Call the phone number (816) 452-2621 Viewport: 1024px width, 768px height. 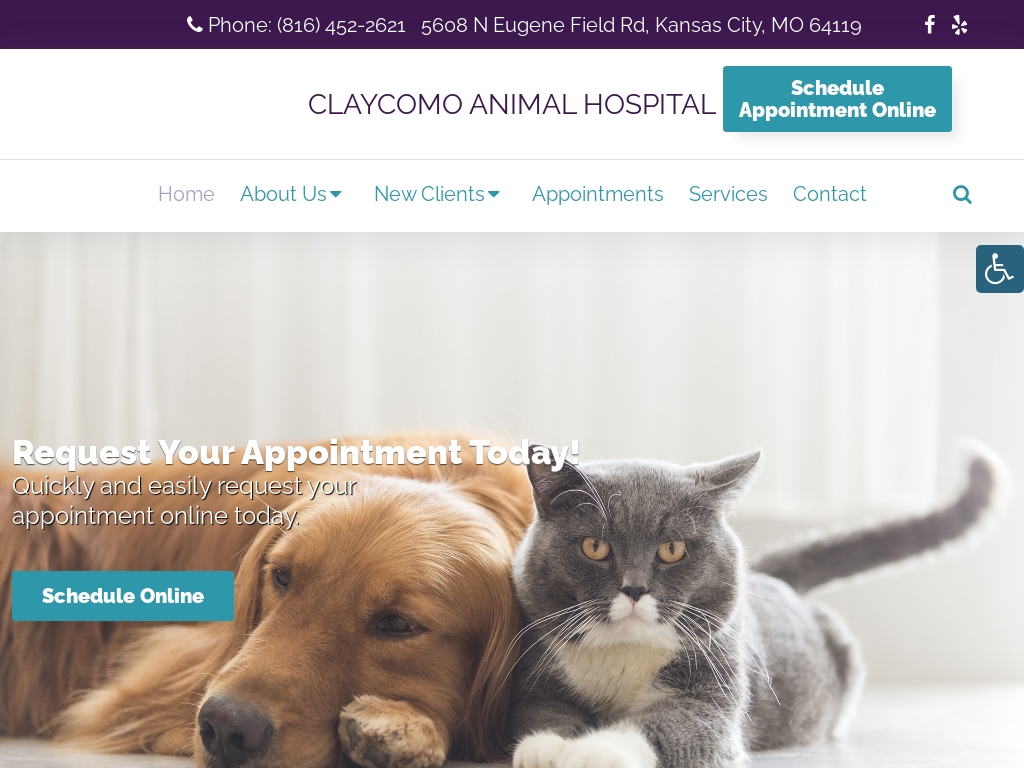tap(341, 25)
